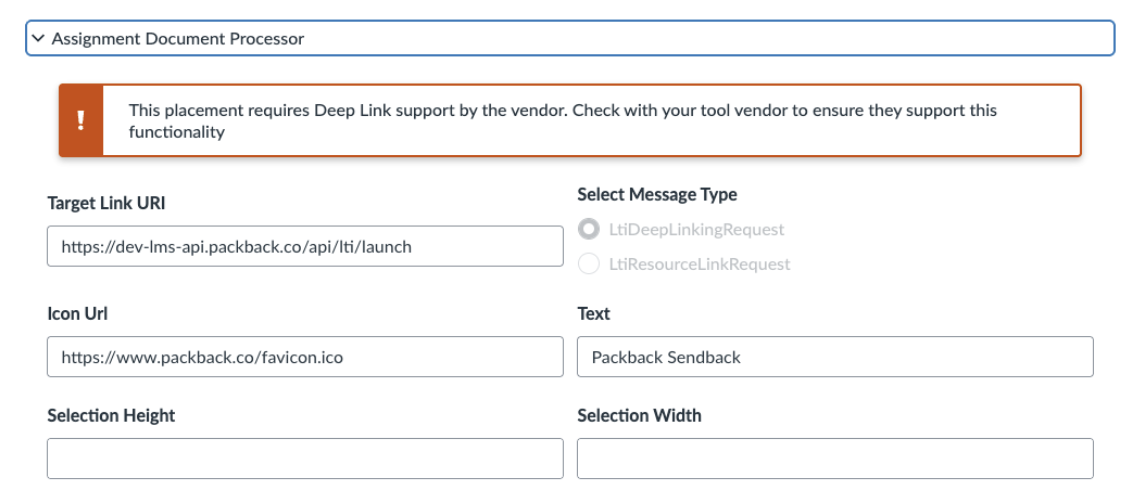The height and width of the screenshot is (502, 1140).
Task: Click the Deep Link support warning message
Action: coord(562,110)
